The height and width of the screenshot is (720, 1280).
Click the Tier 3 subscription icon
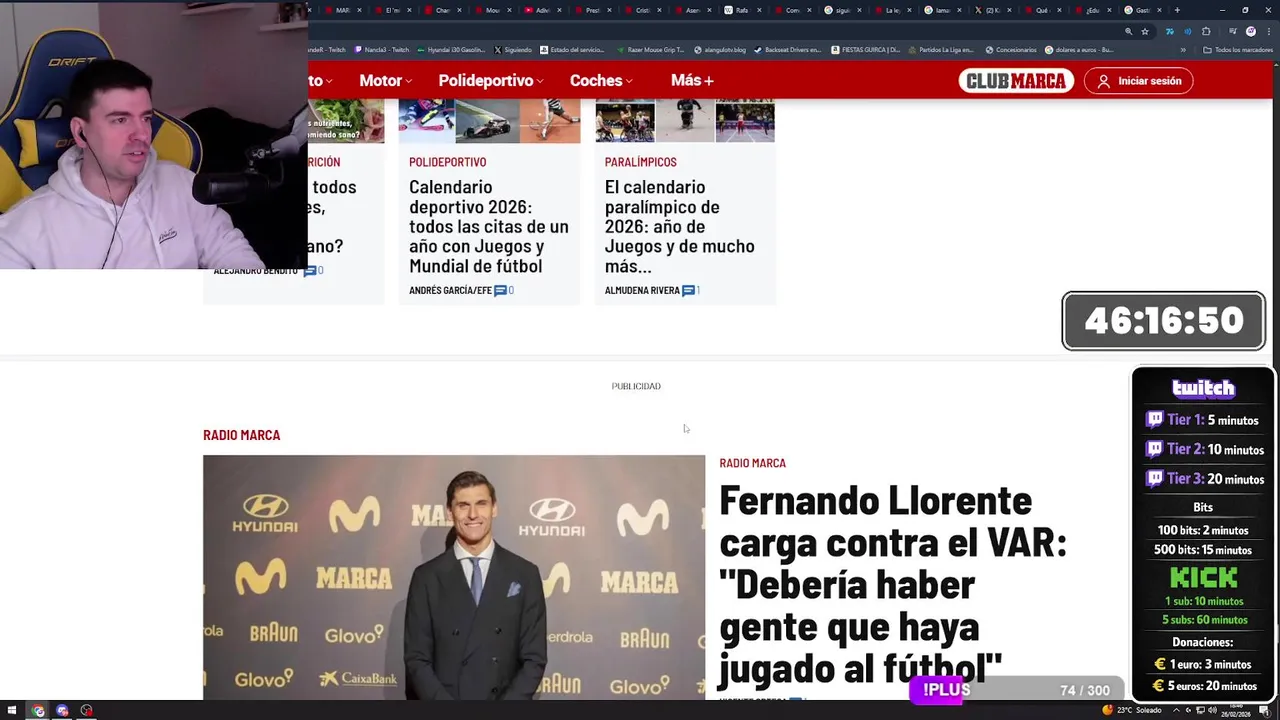pos(1154,478)
